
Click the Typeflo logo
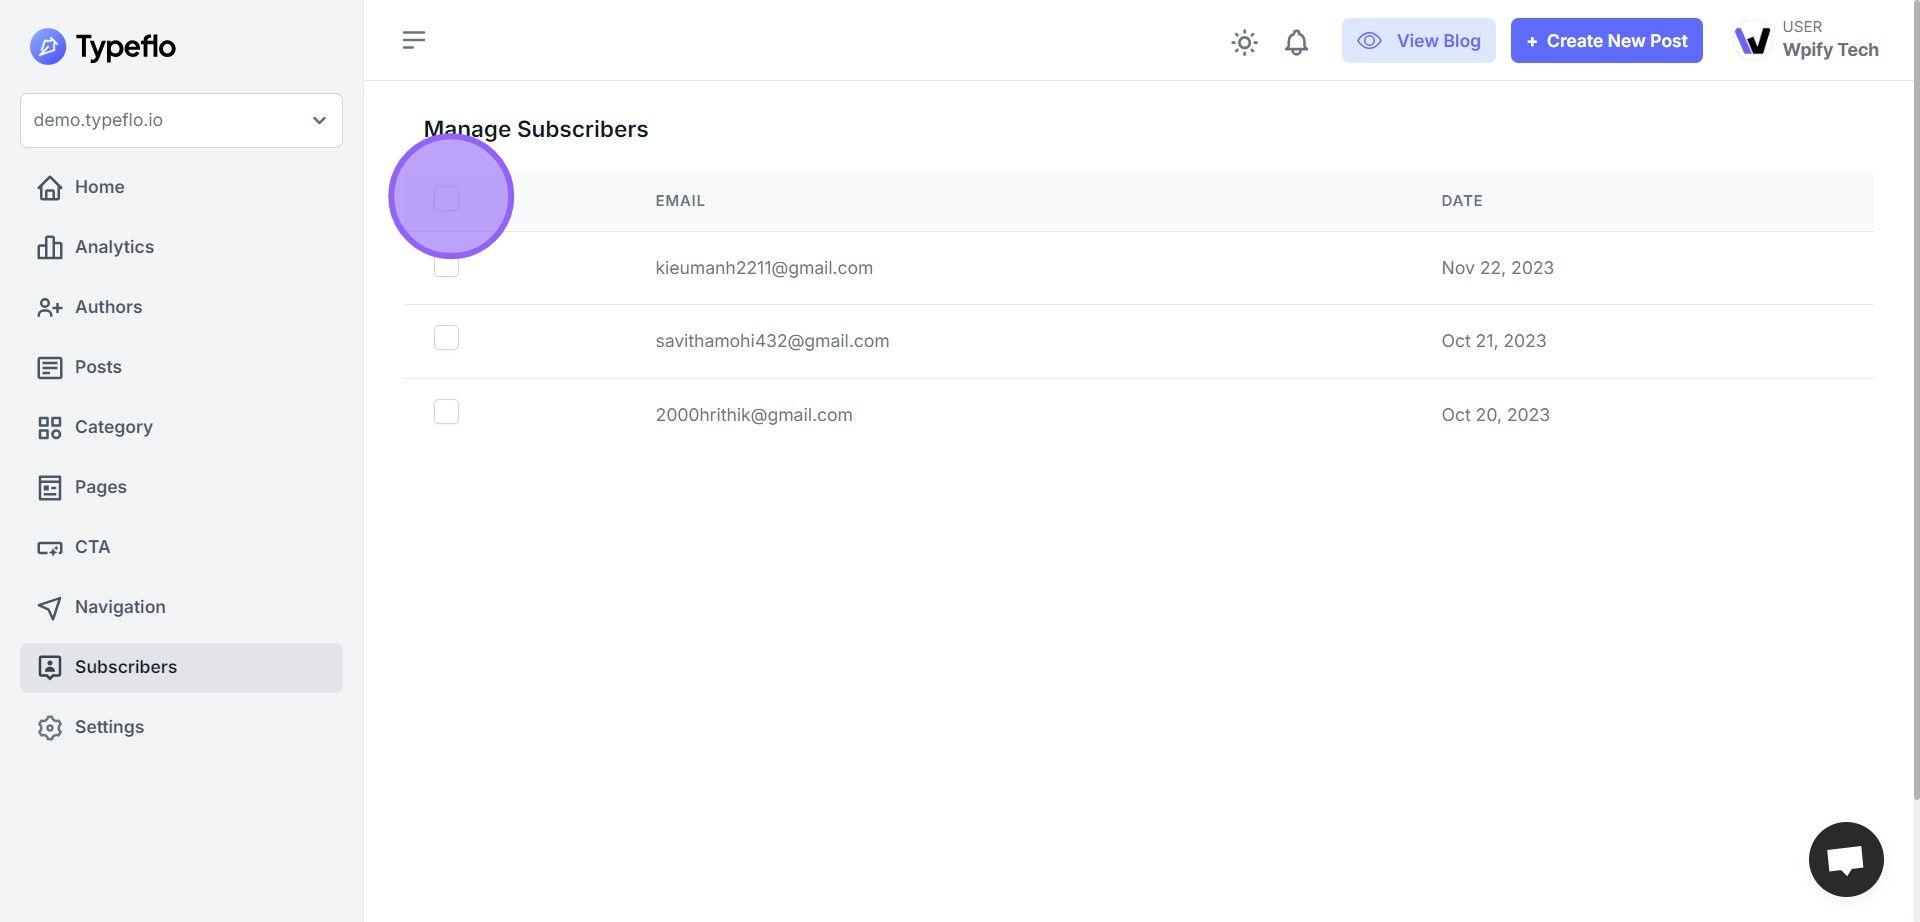click(103, 46)
